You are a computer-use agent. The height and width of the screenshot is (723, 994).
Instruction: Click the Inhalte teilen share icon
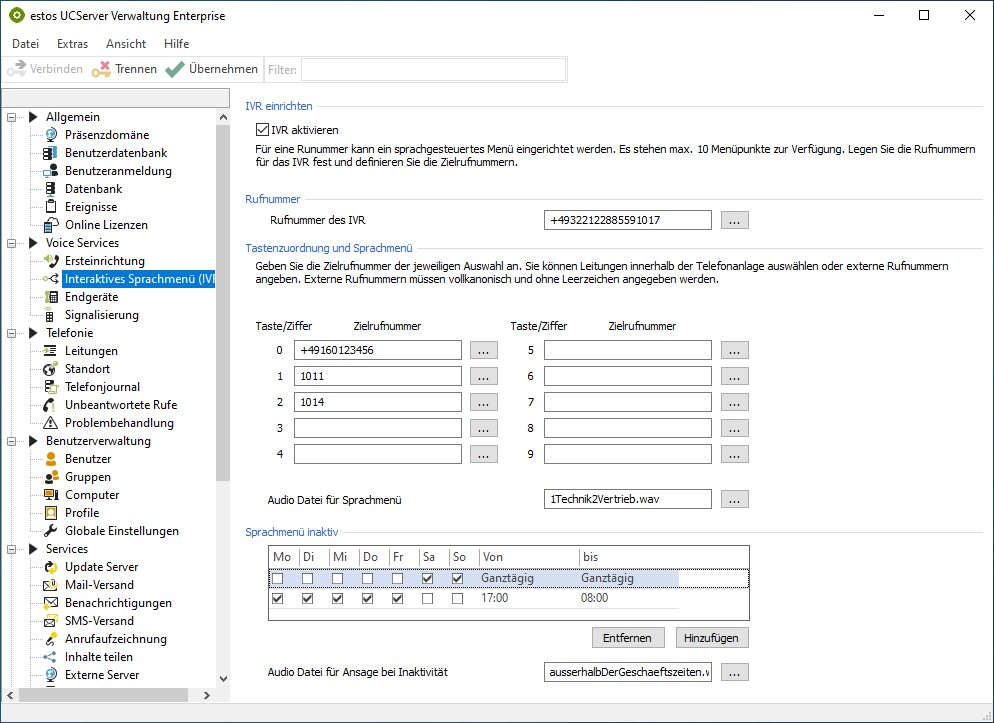tap(51, 657)
